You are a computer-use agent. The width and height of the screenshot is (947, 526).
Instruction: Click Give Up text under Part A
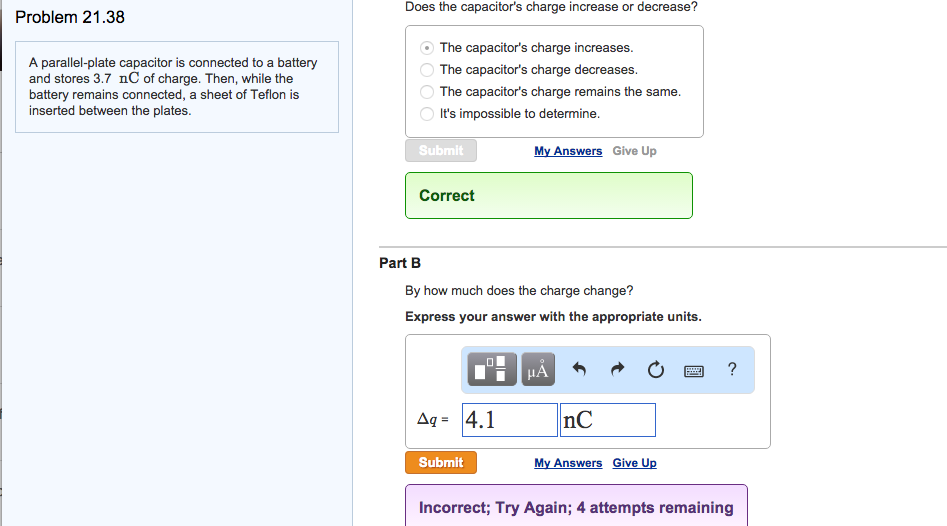pyautogui.click(x=634, y=151)
